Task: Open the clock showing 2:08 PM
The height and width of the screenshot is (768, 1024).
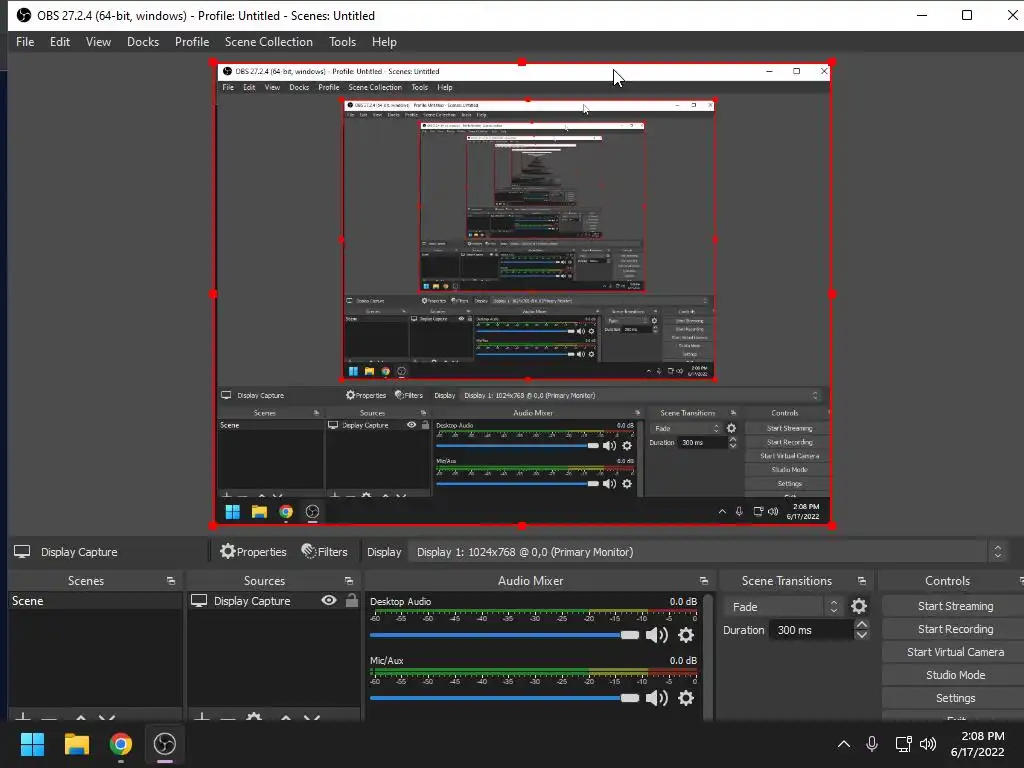Action: (x=977, y=744)
